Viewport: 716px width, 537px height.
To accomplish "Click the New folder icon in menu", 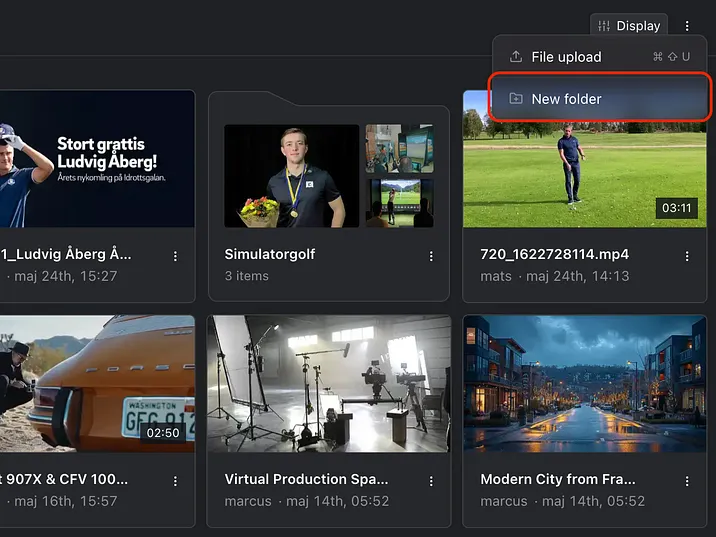I will coord(516,99).
